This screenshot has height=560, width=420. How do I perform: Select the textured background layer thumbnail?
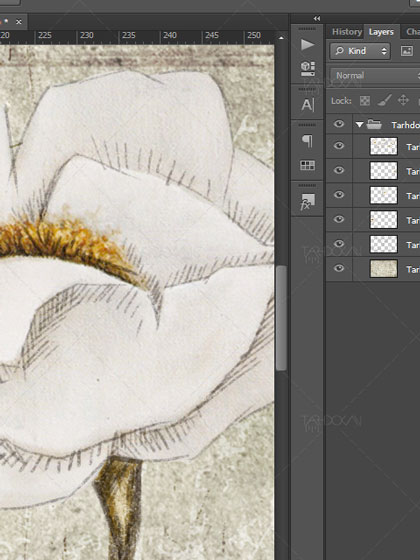pyautogui.click(x=384, y=269)
